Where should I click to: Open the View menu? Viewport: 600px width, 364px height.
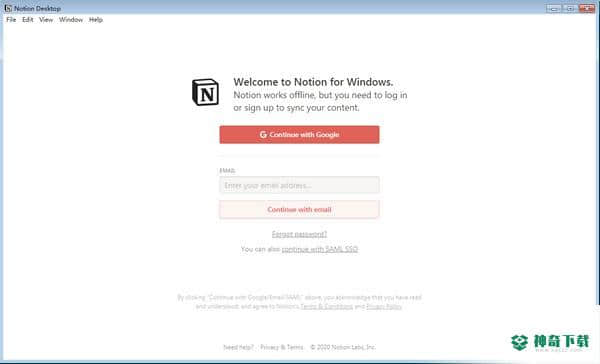tap(46, 20)
